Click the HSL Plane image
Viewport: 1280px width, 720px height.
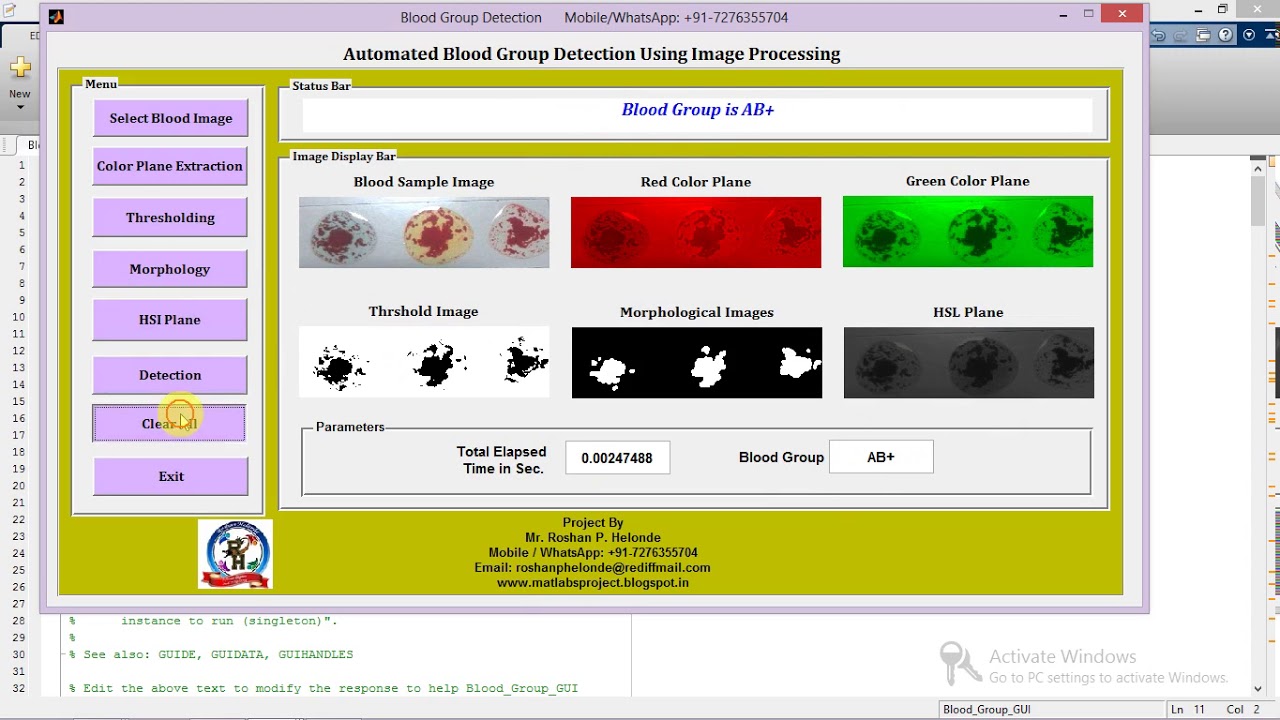969,362
